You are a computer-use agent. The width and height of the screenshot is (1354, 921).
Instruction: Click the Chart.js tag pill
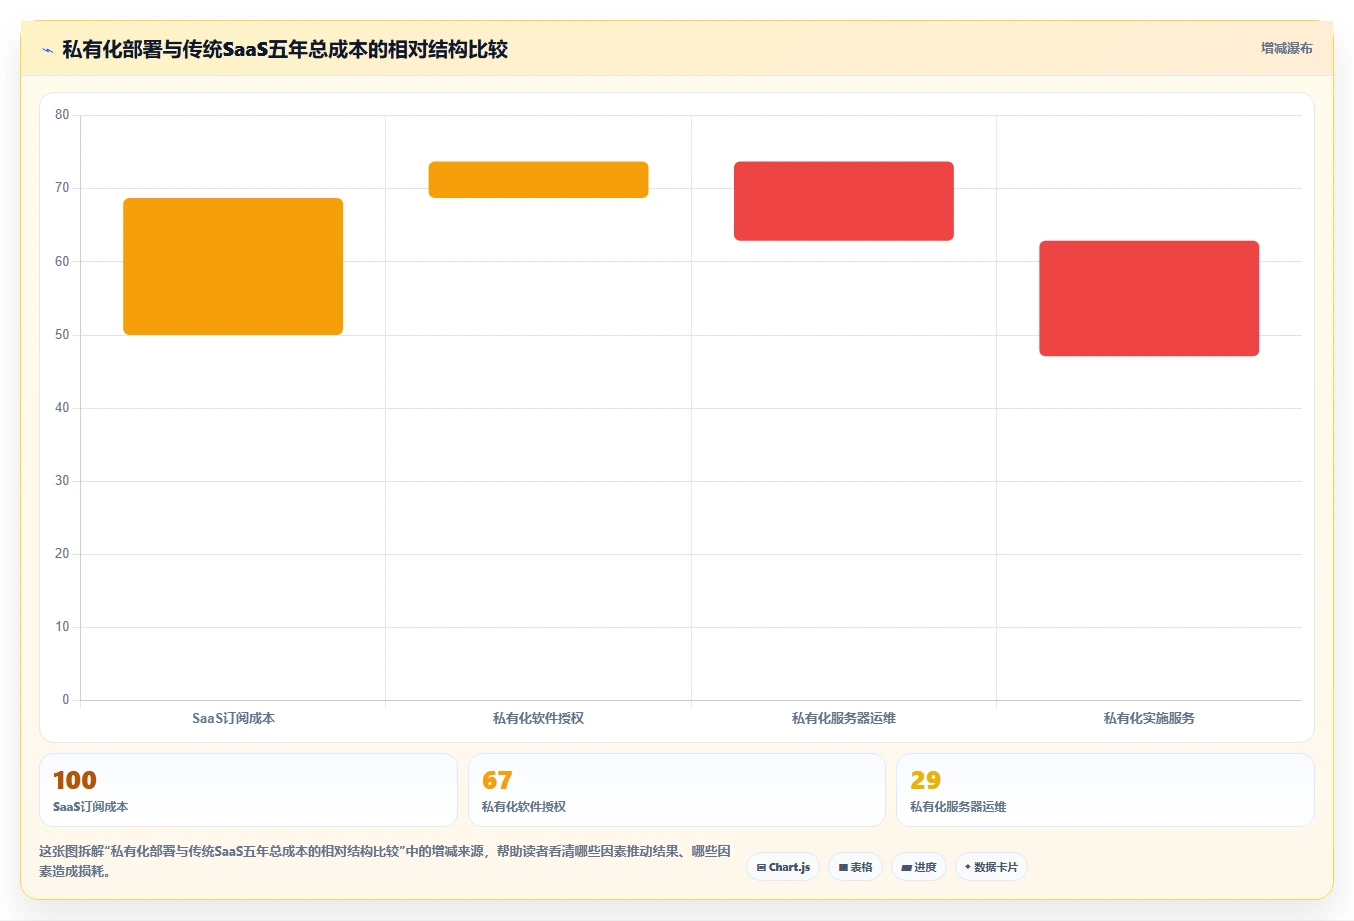coord(783,867)
